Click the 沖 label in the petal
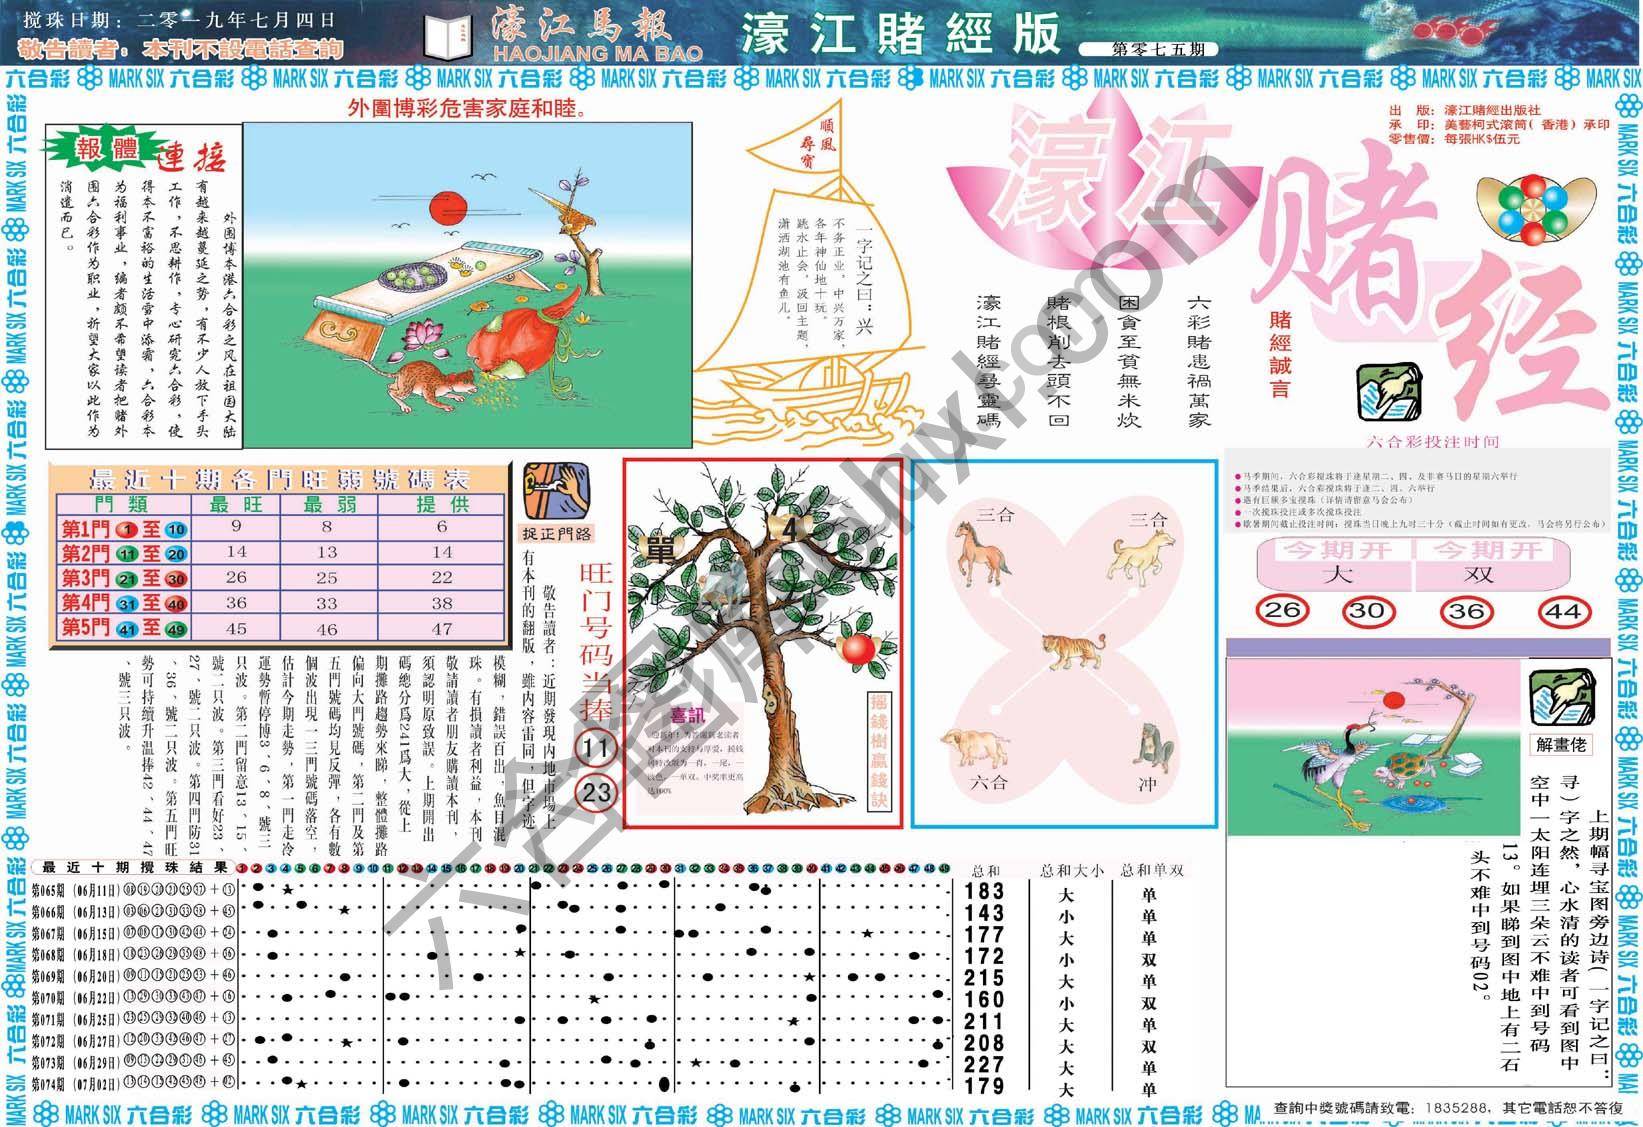Image resolution: width=1643 pixels, height=1127 pixels. [1147, 784]
